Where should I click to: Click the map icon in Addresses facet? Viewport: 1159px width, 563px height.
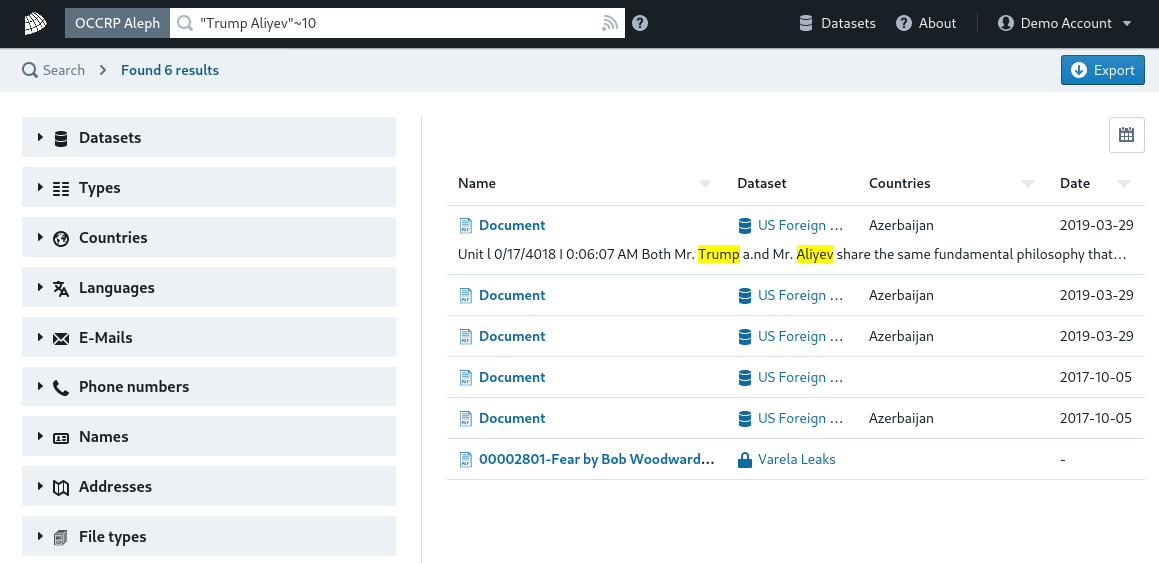(61, 488)
